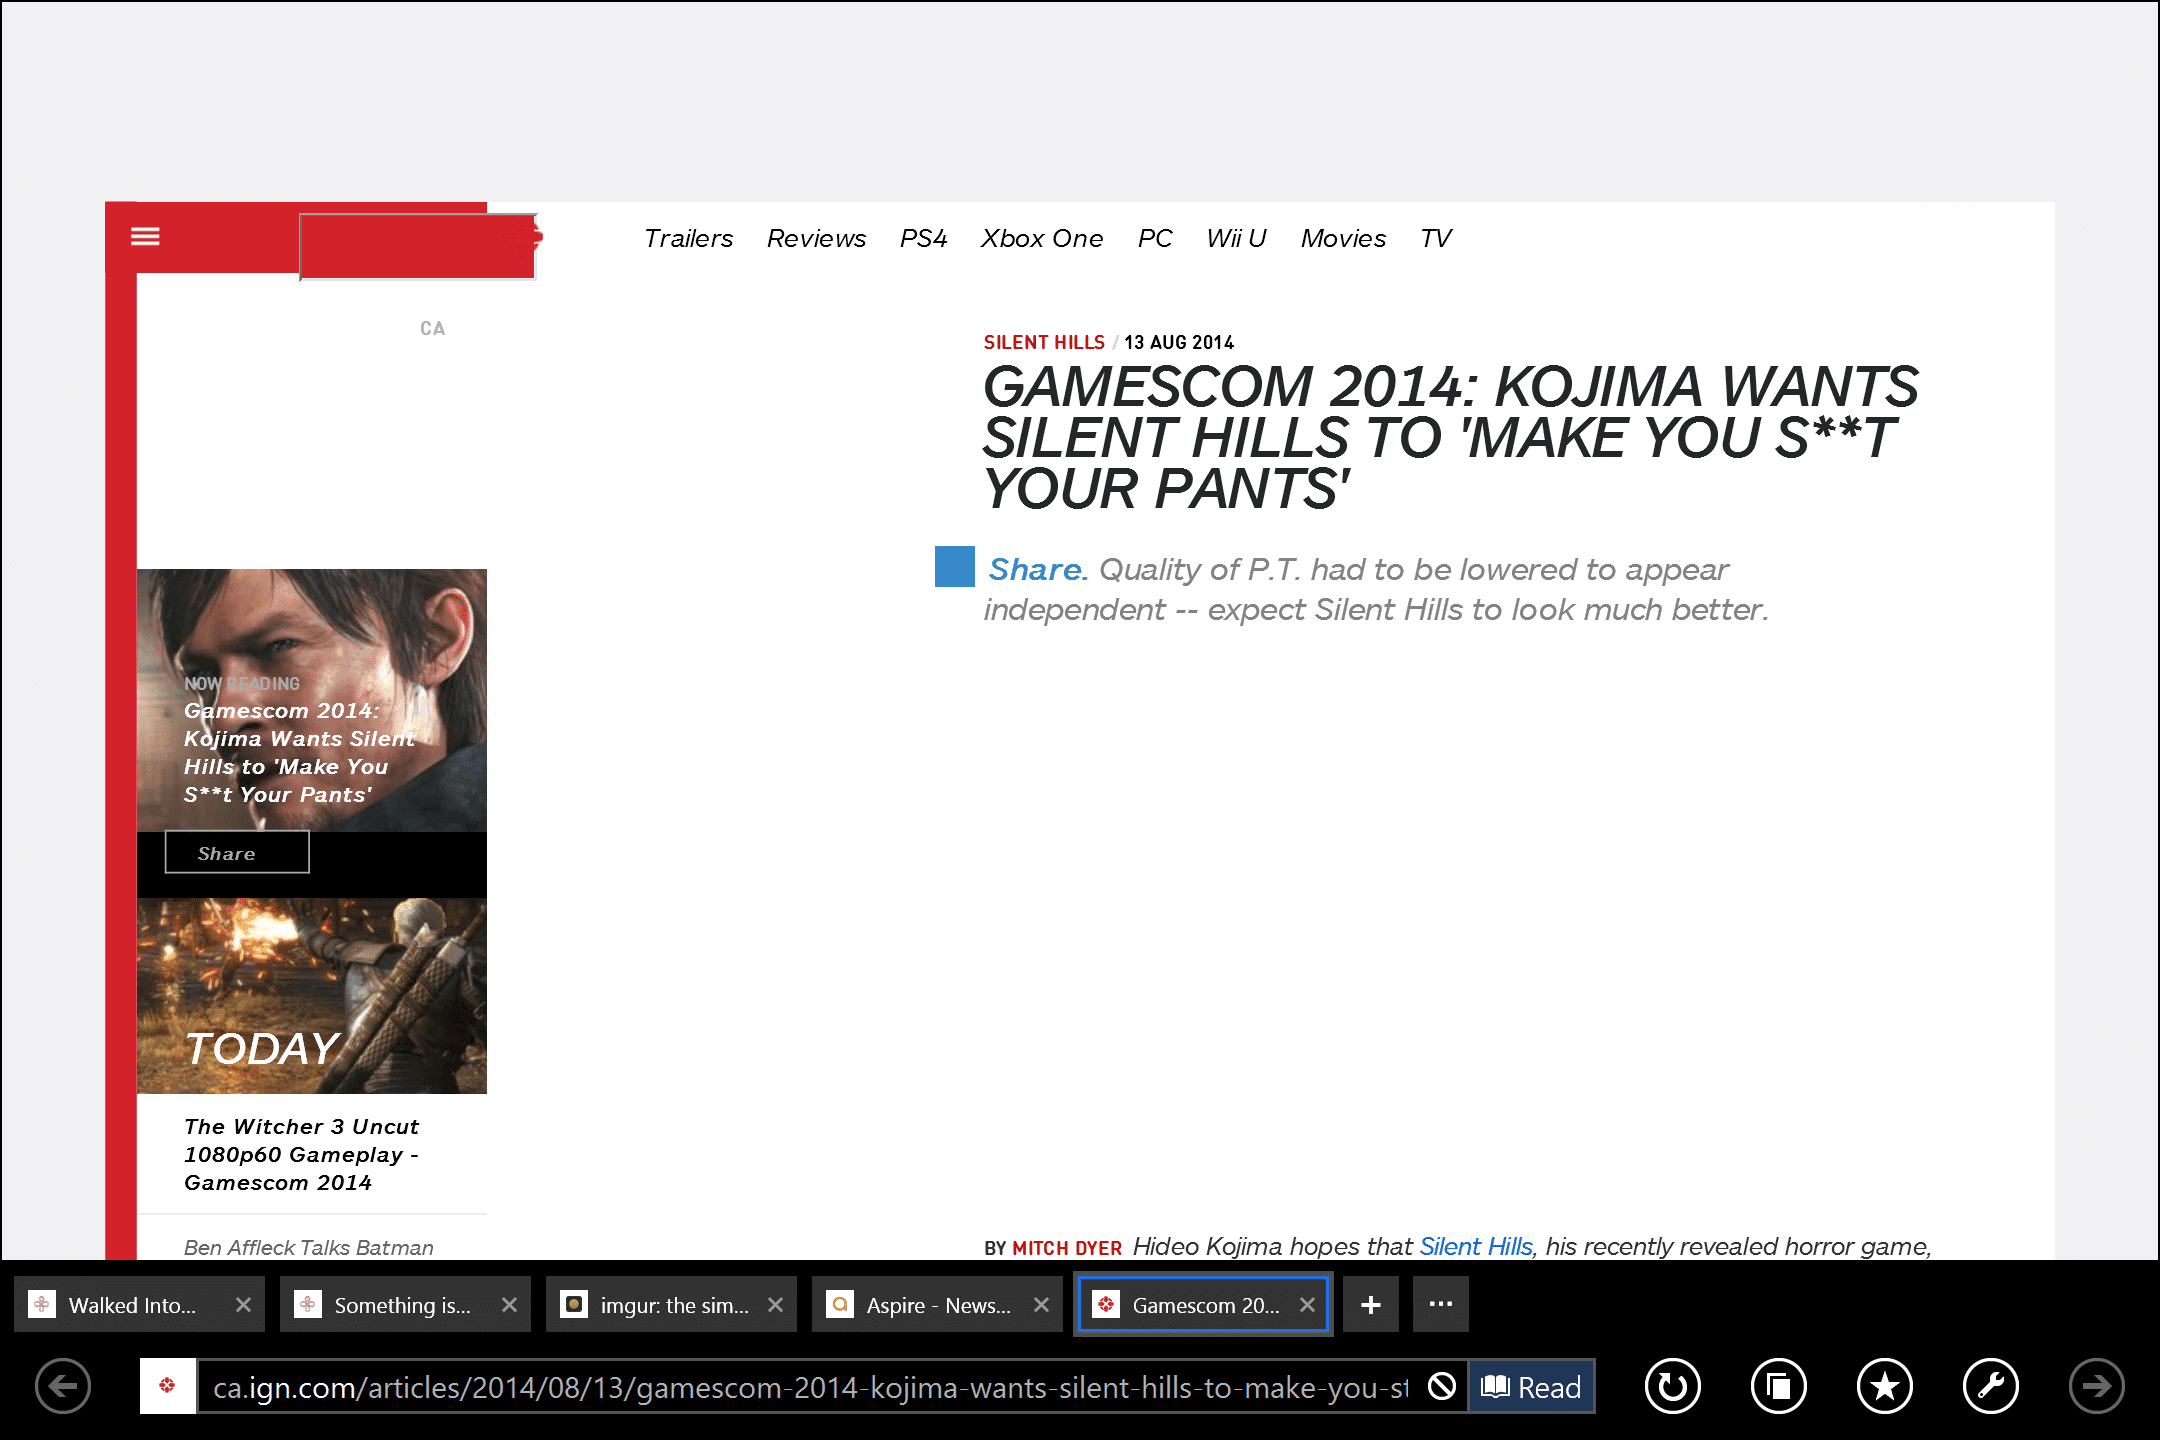Go back with browser back arrow

point(63,1386)
